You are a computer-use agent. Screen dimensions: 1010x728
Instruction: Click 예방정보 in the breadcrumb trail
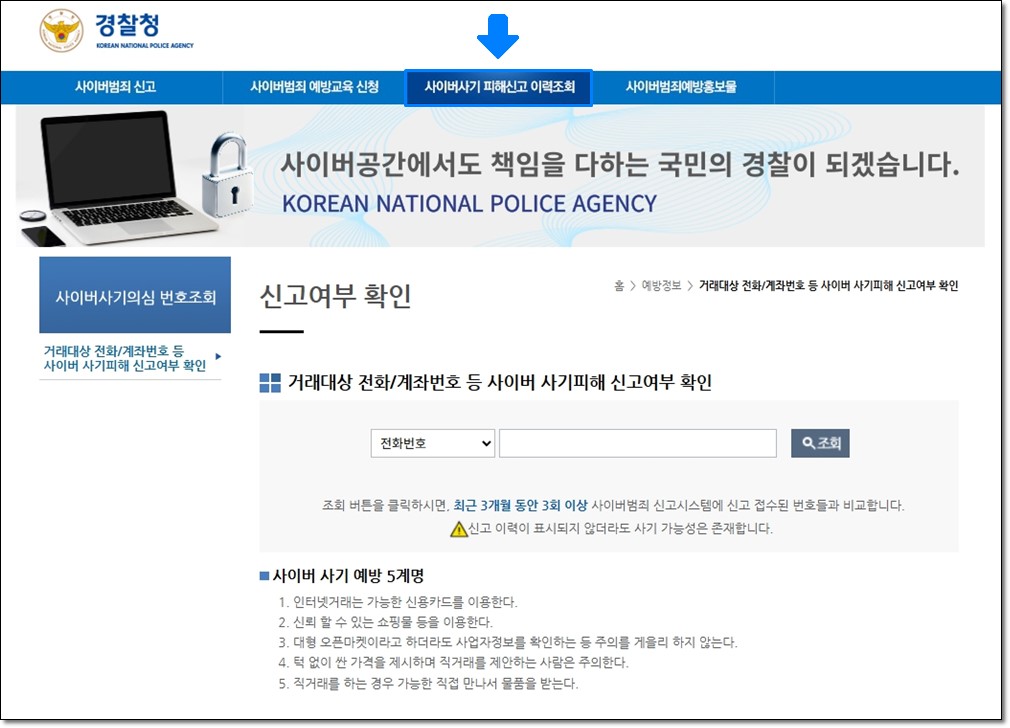662,286
